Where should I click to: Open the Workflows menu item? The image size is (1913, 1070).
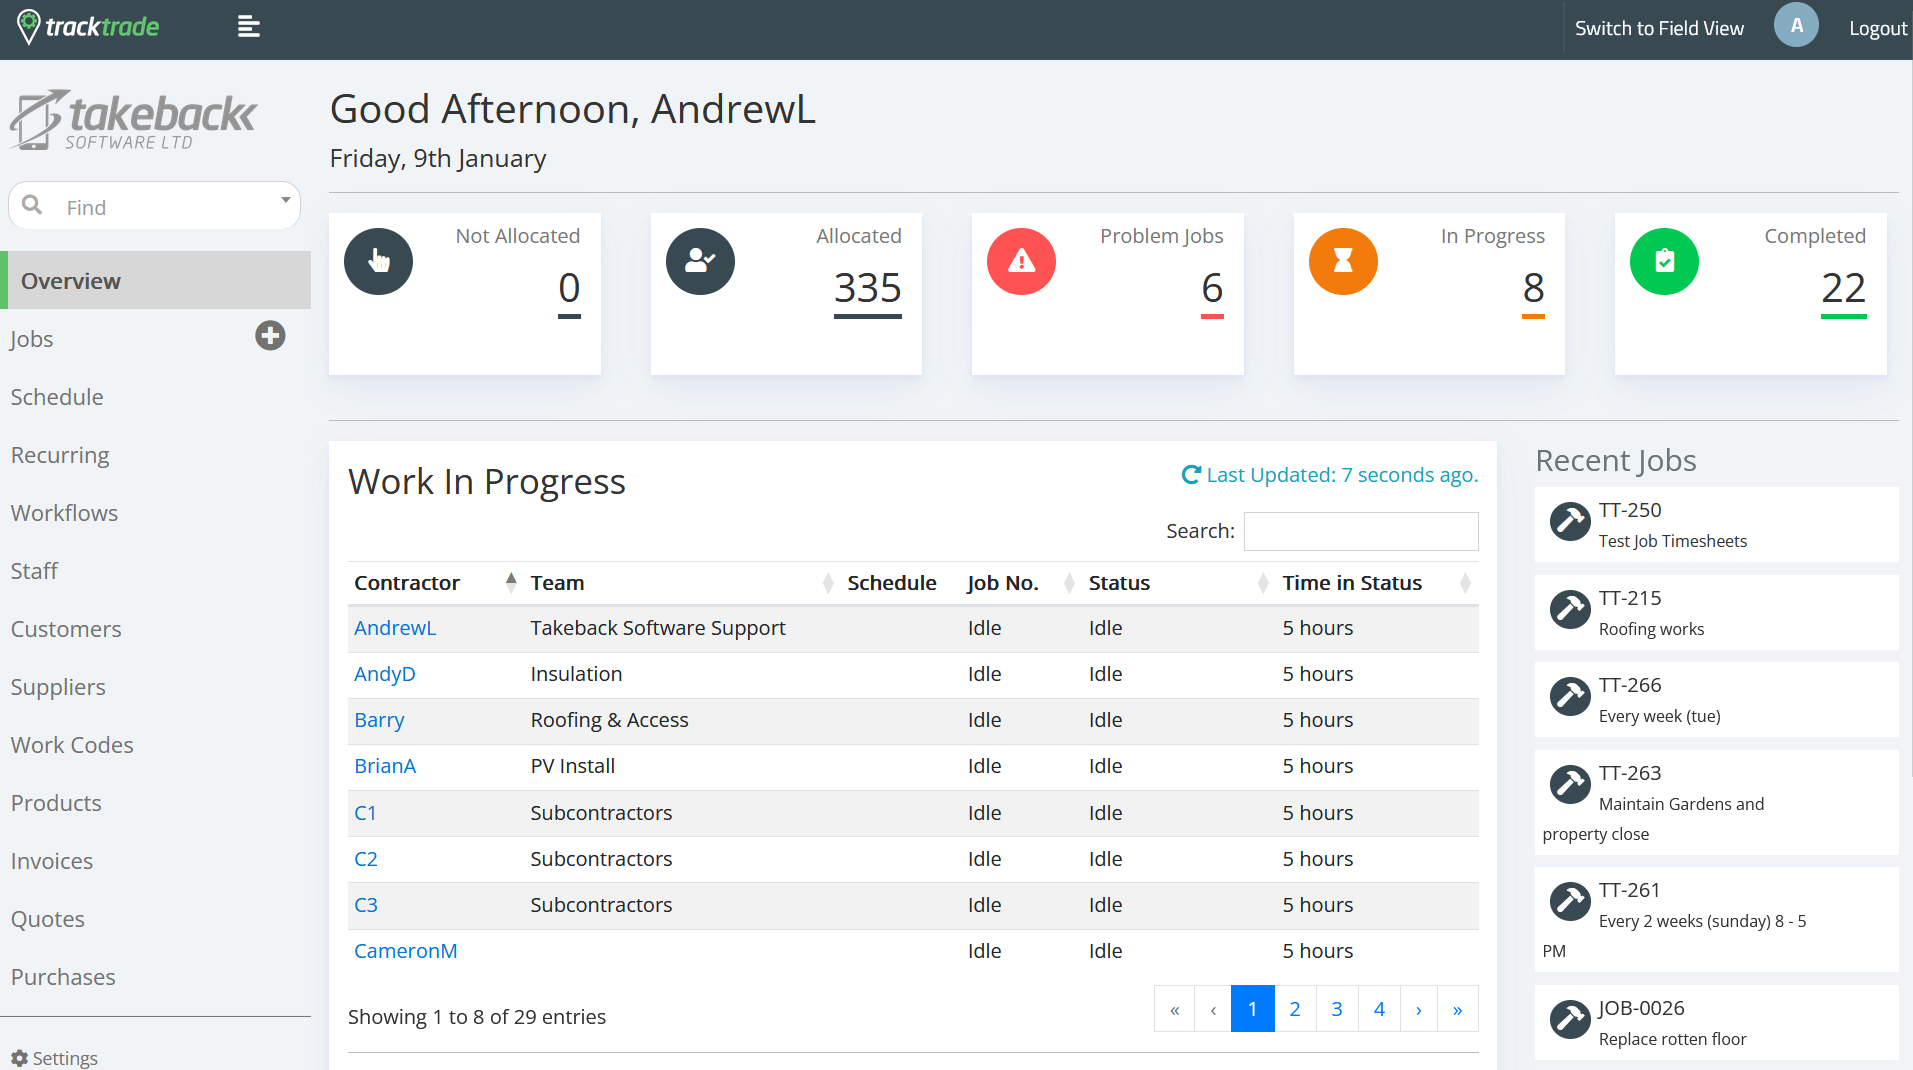click(64, 513)
